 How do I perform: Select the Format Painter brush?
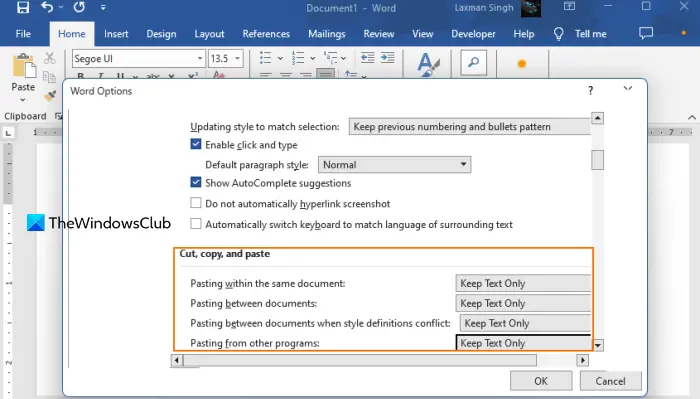pyautogui.click(x=50, y=96)
